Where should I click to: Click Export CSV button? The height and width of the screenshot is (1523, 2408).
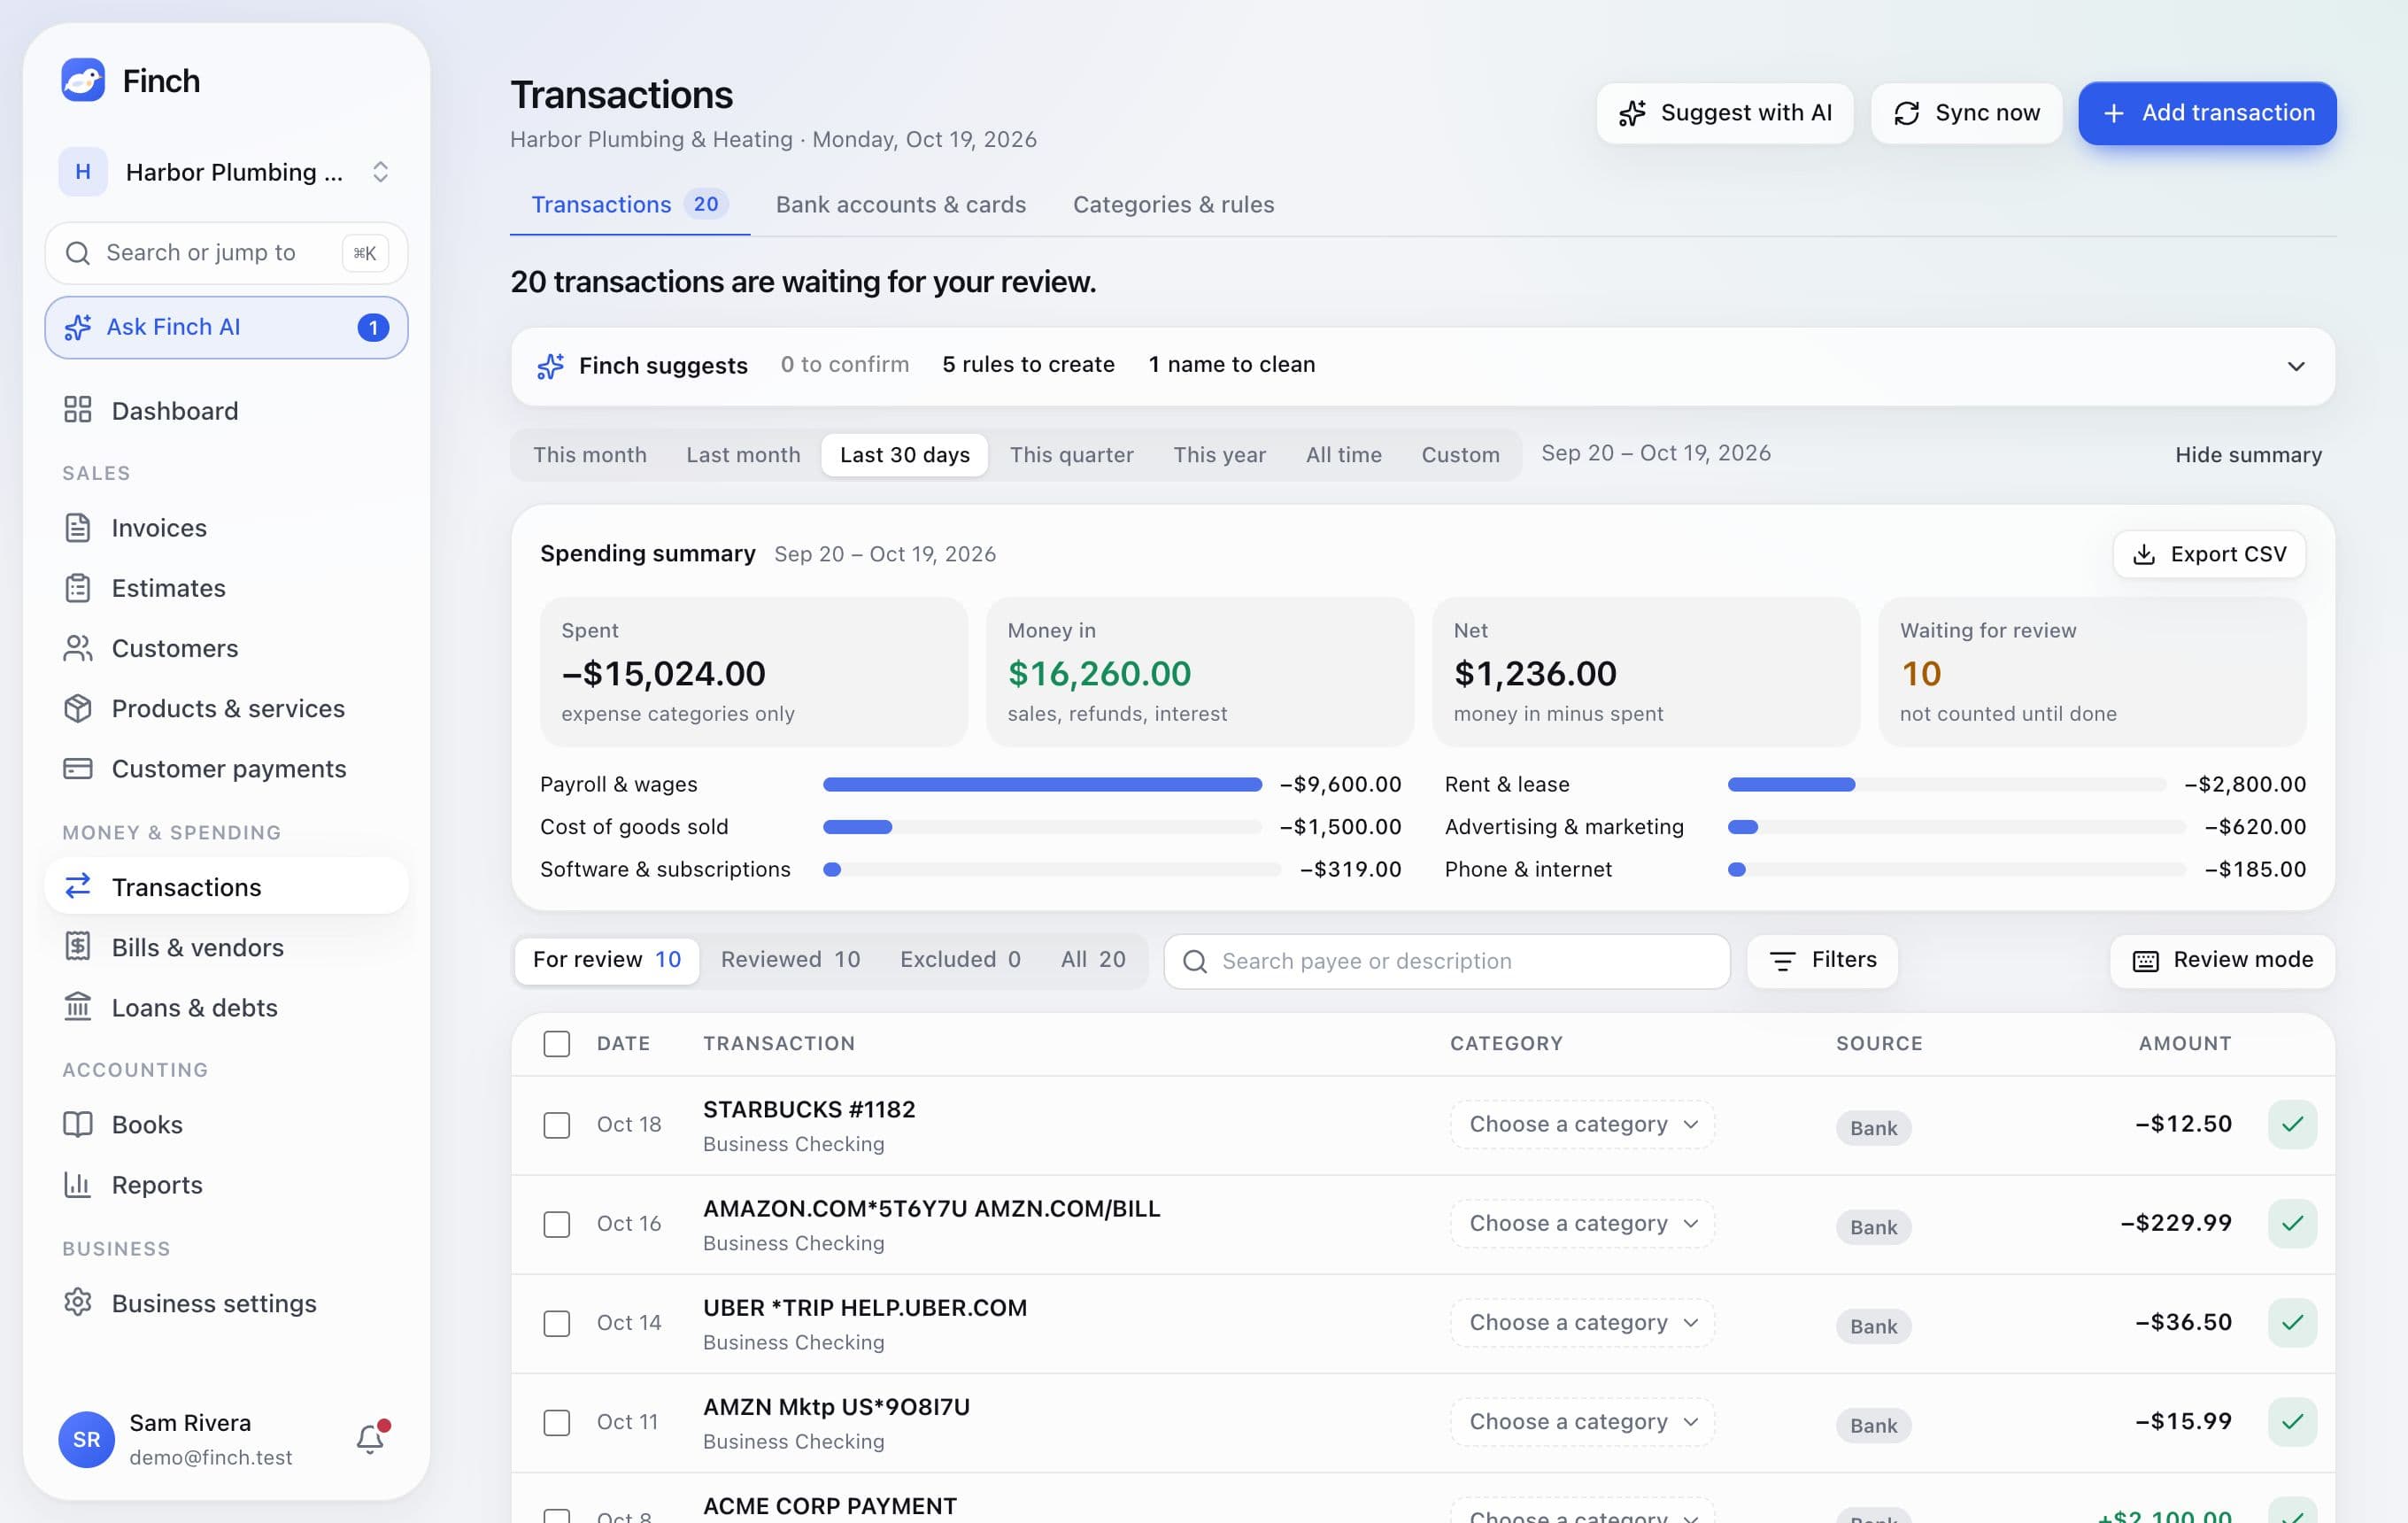pyautogui.click(x=2209, y=554)
